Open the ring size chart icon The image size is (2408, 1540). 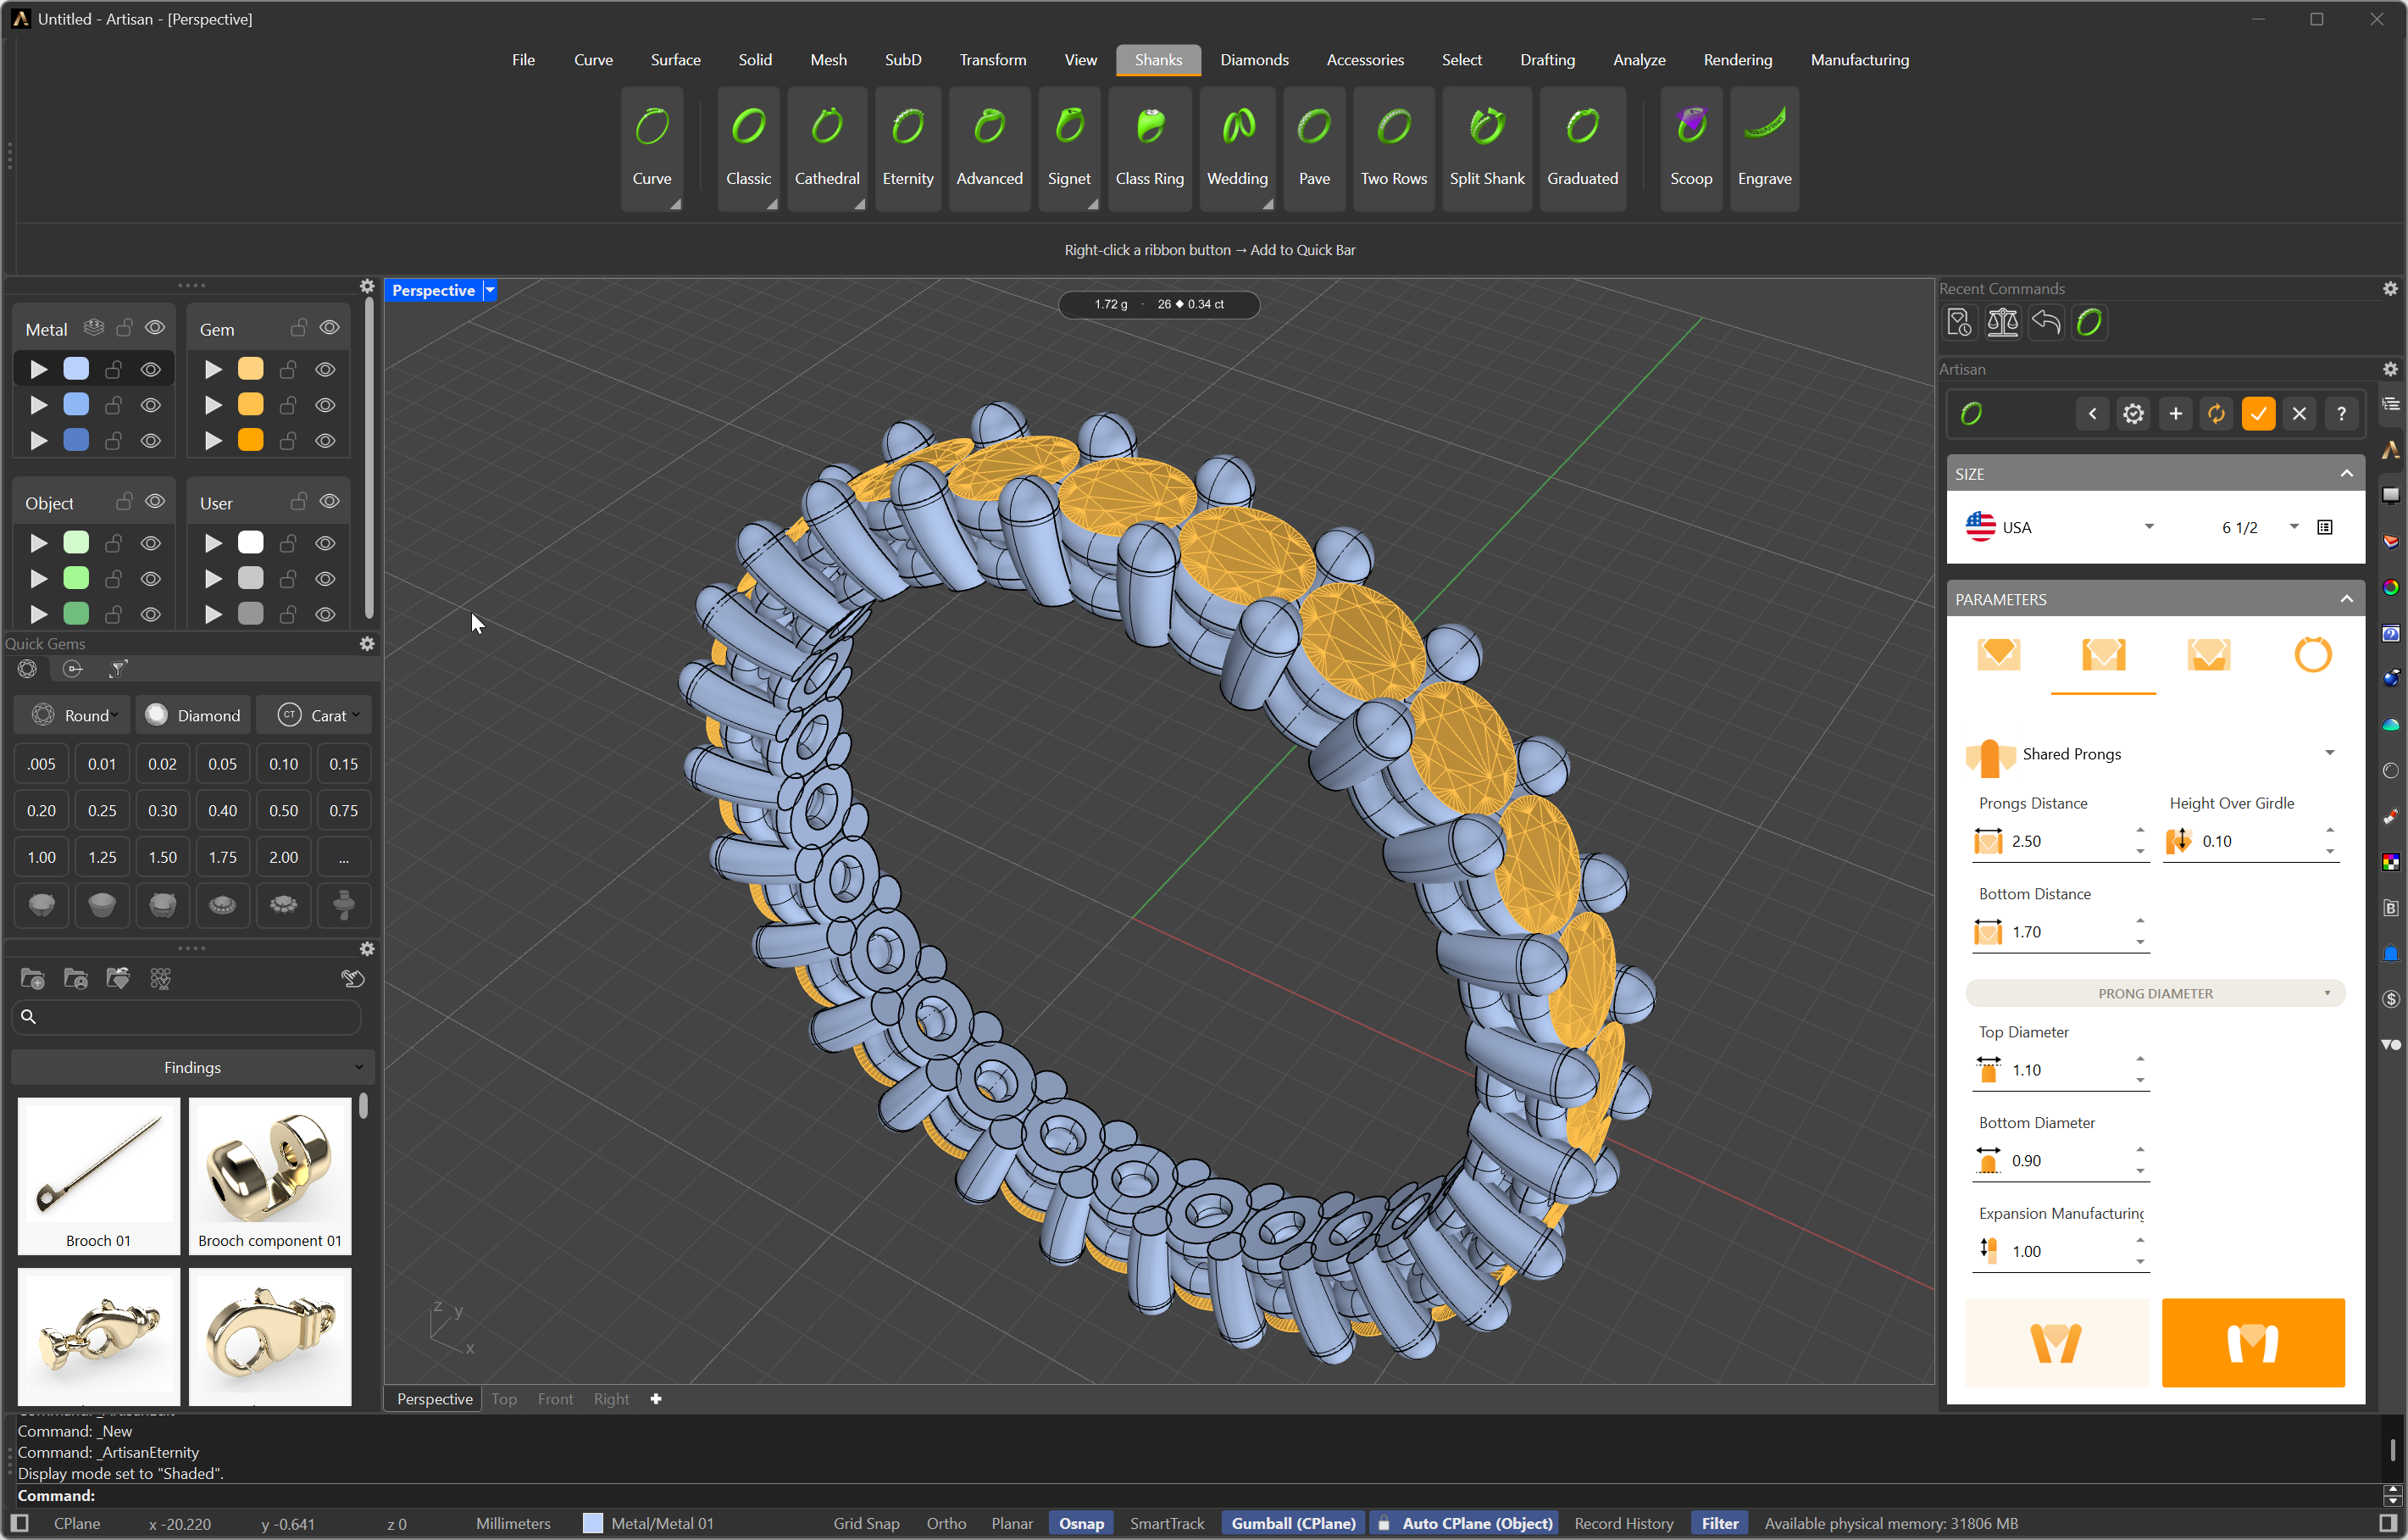[2324, 527]
